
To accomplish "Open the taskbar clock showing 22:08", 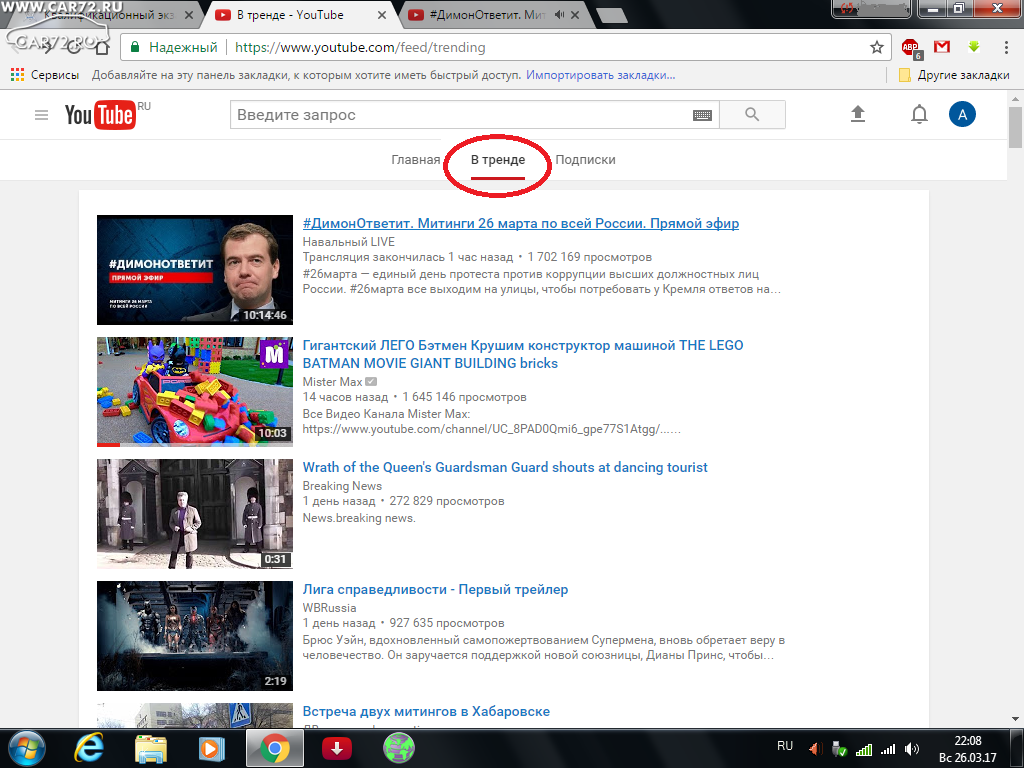I will [x=968, y=749].
